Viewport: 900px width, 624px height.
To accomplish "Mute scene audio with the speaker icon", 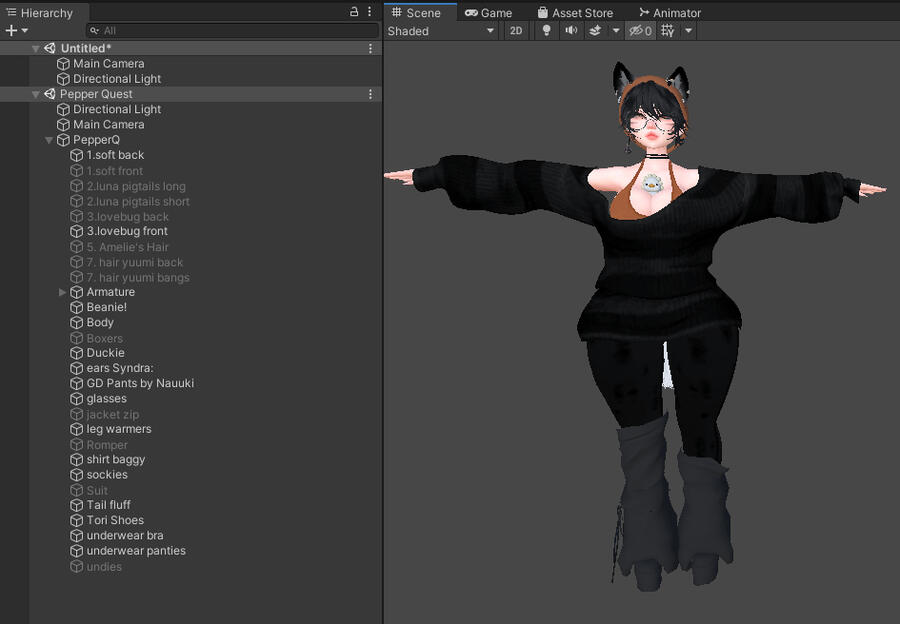I will click(x=571, y=31).
